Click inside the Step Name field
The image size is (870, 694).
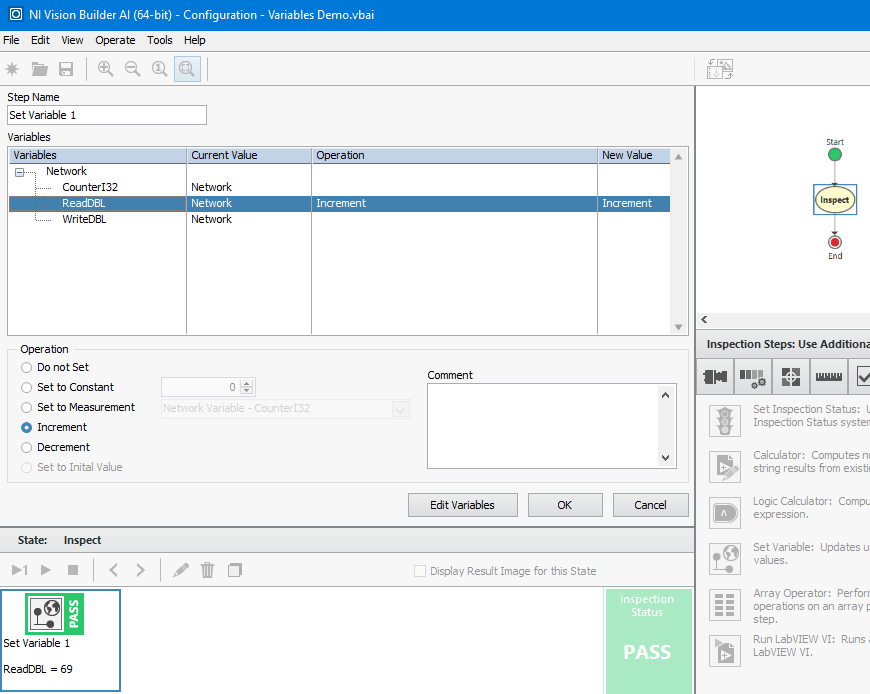pyautogui.click(x=105, y=114)
